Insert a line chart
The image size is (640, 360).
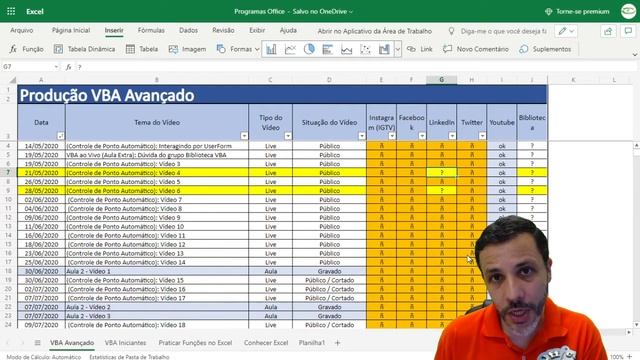pyautogui.click(x=290, y=49)
